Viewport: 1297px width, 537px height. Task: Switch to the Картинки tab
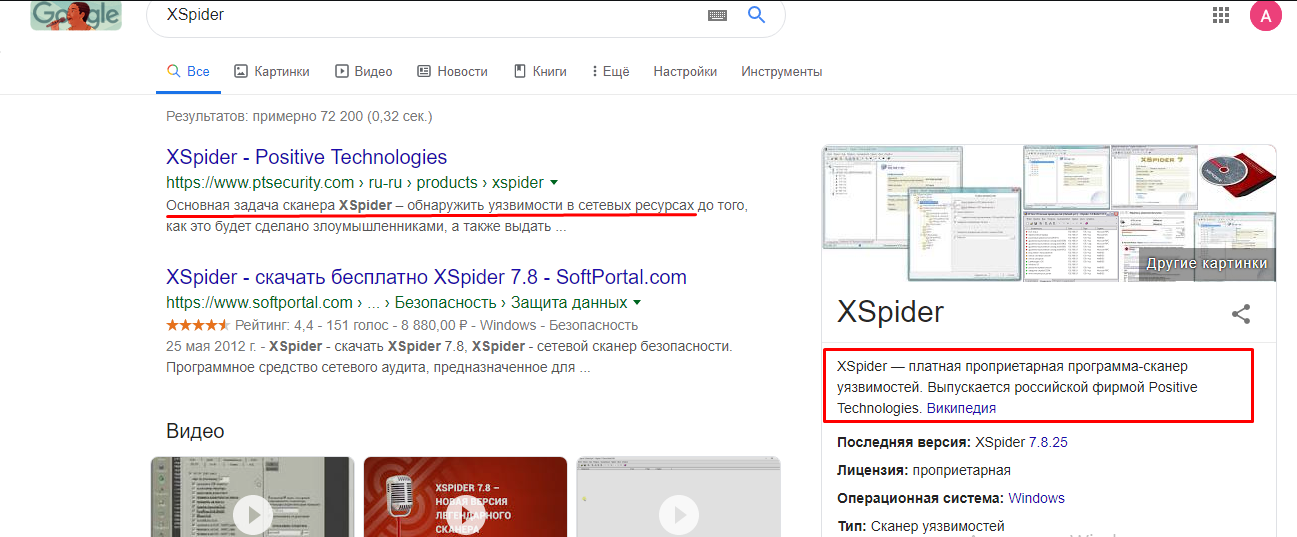pyautogui.click(x=271, y=72)
